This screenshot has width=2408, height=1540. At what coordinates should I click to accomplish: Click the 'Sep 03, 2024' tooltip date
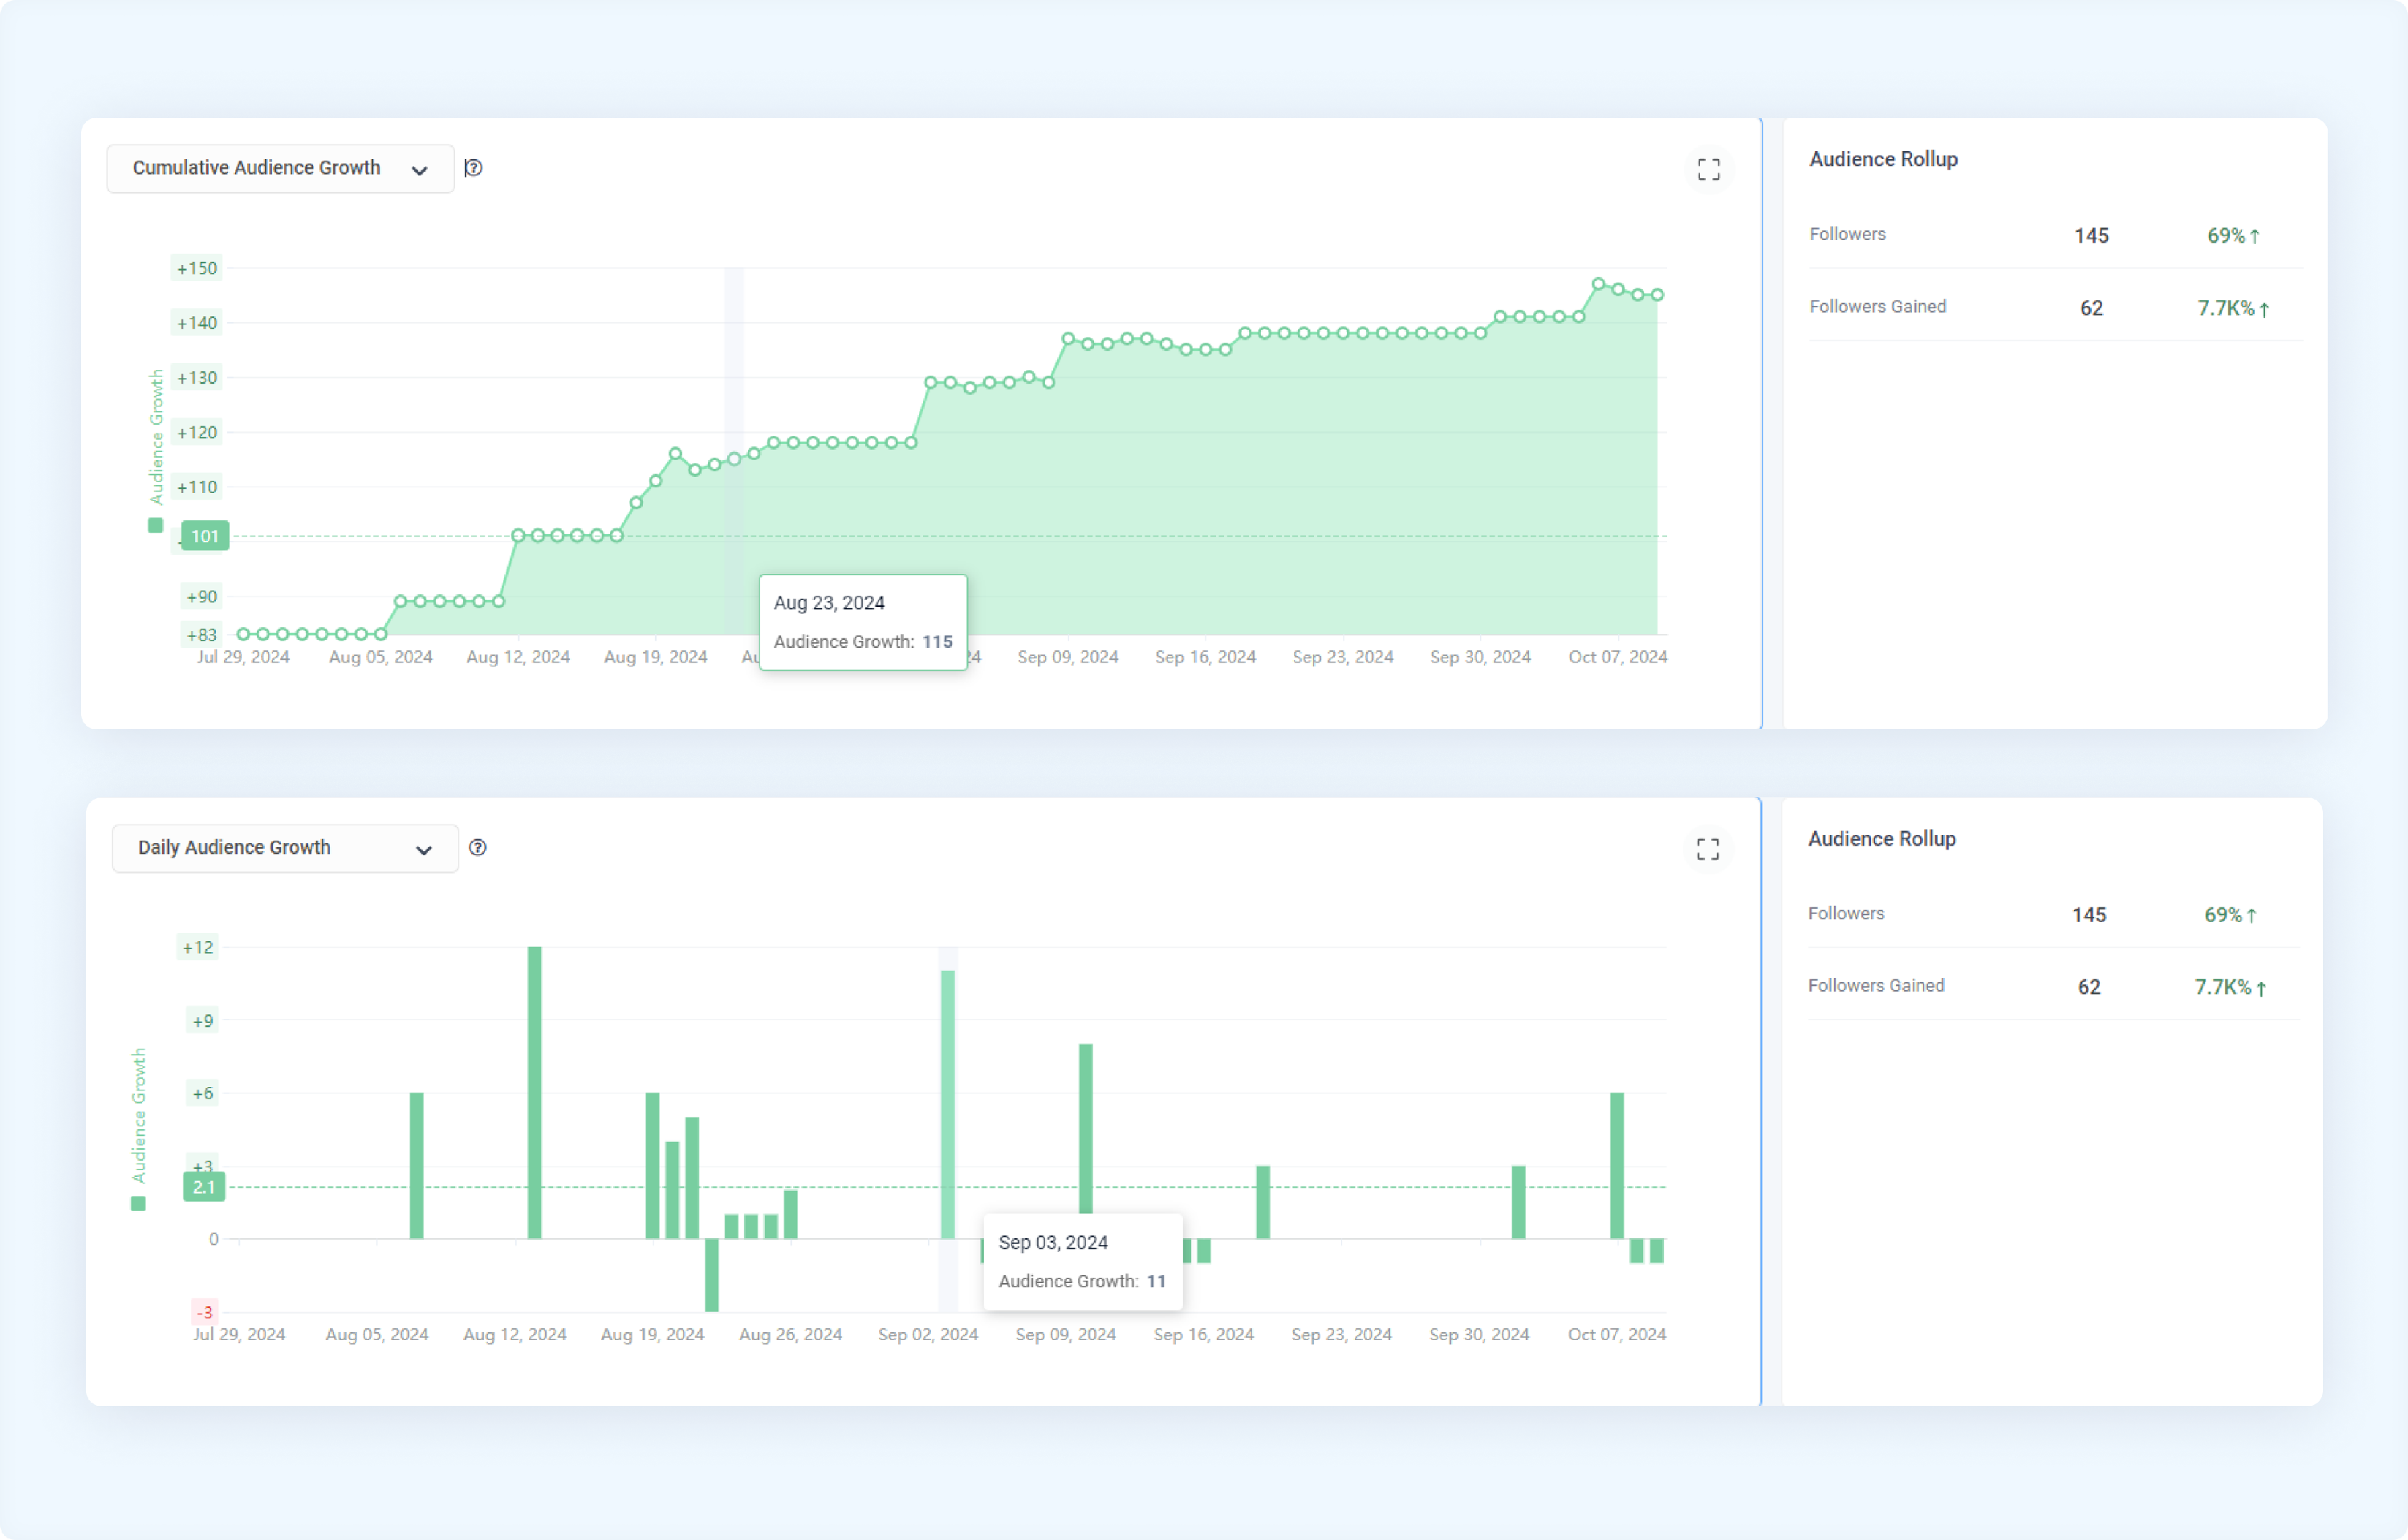tap(1053, 1242)
